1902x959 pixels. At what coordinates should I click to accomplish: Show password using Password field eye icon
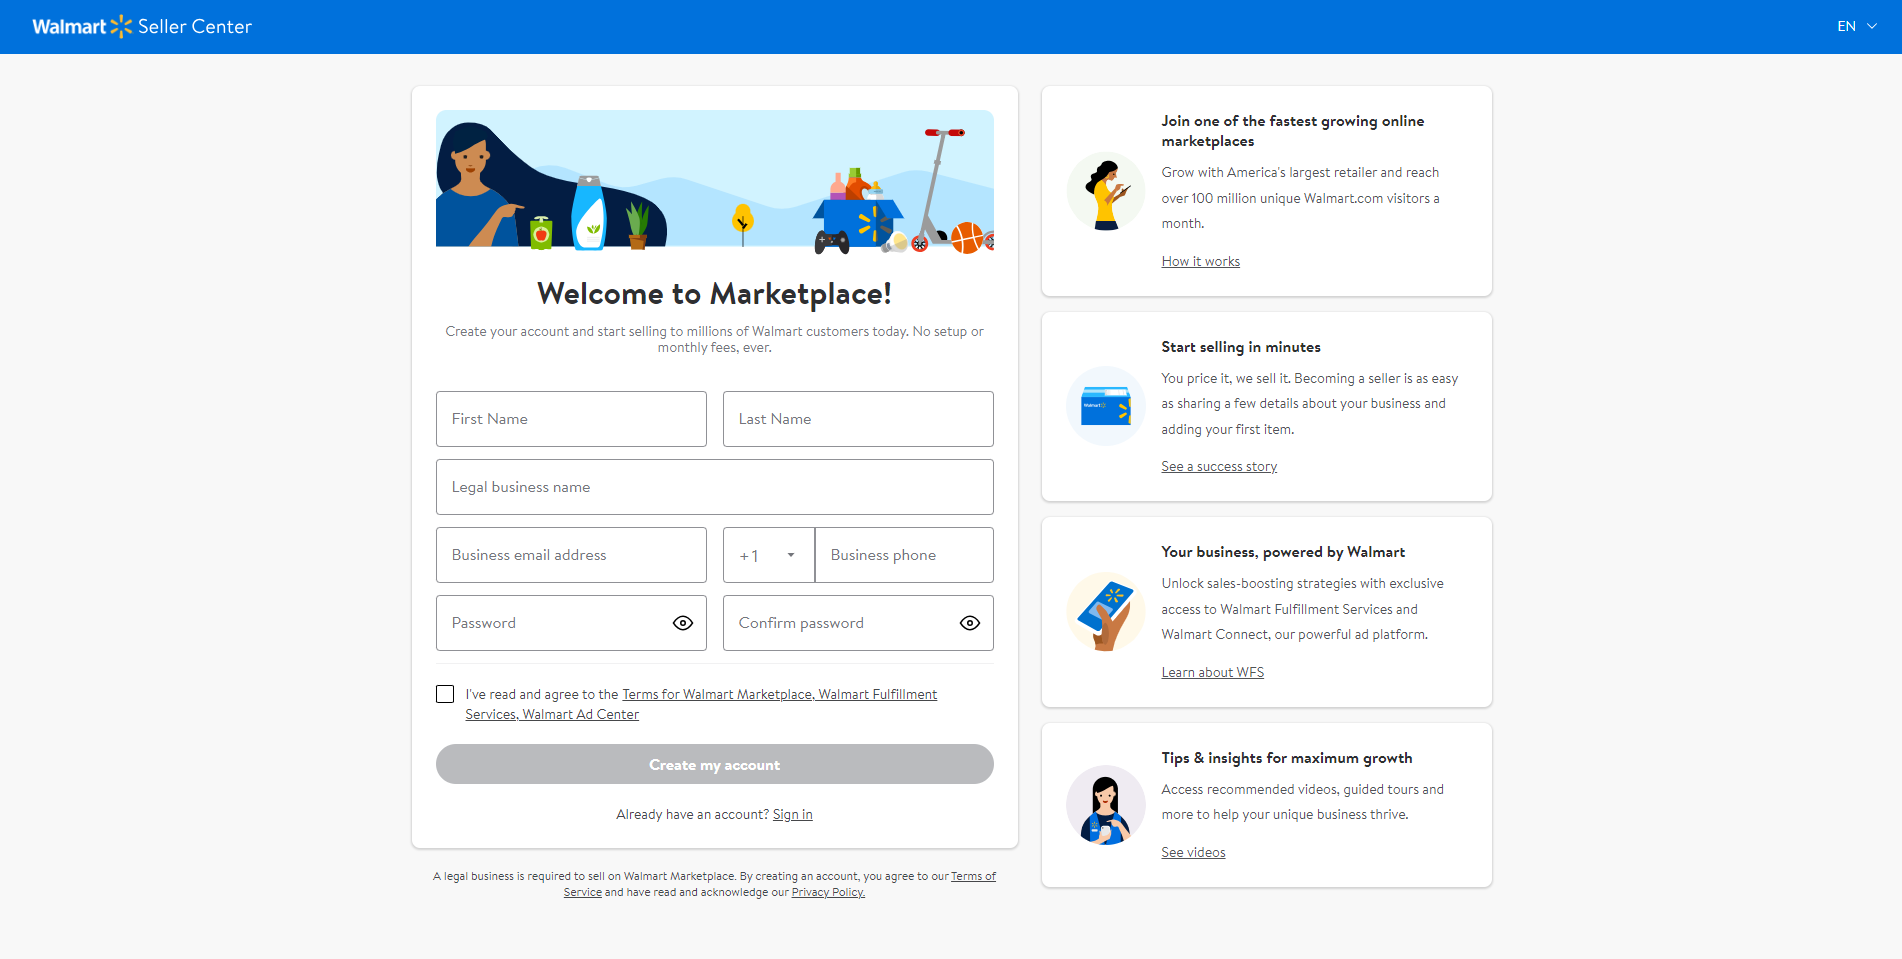point(683,623)
